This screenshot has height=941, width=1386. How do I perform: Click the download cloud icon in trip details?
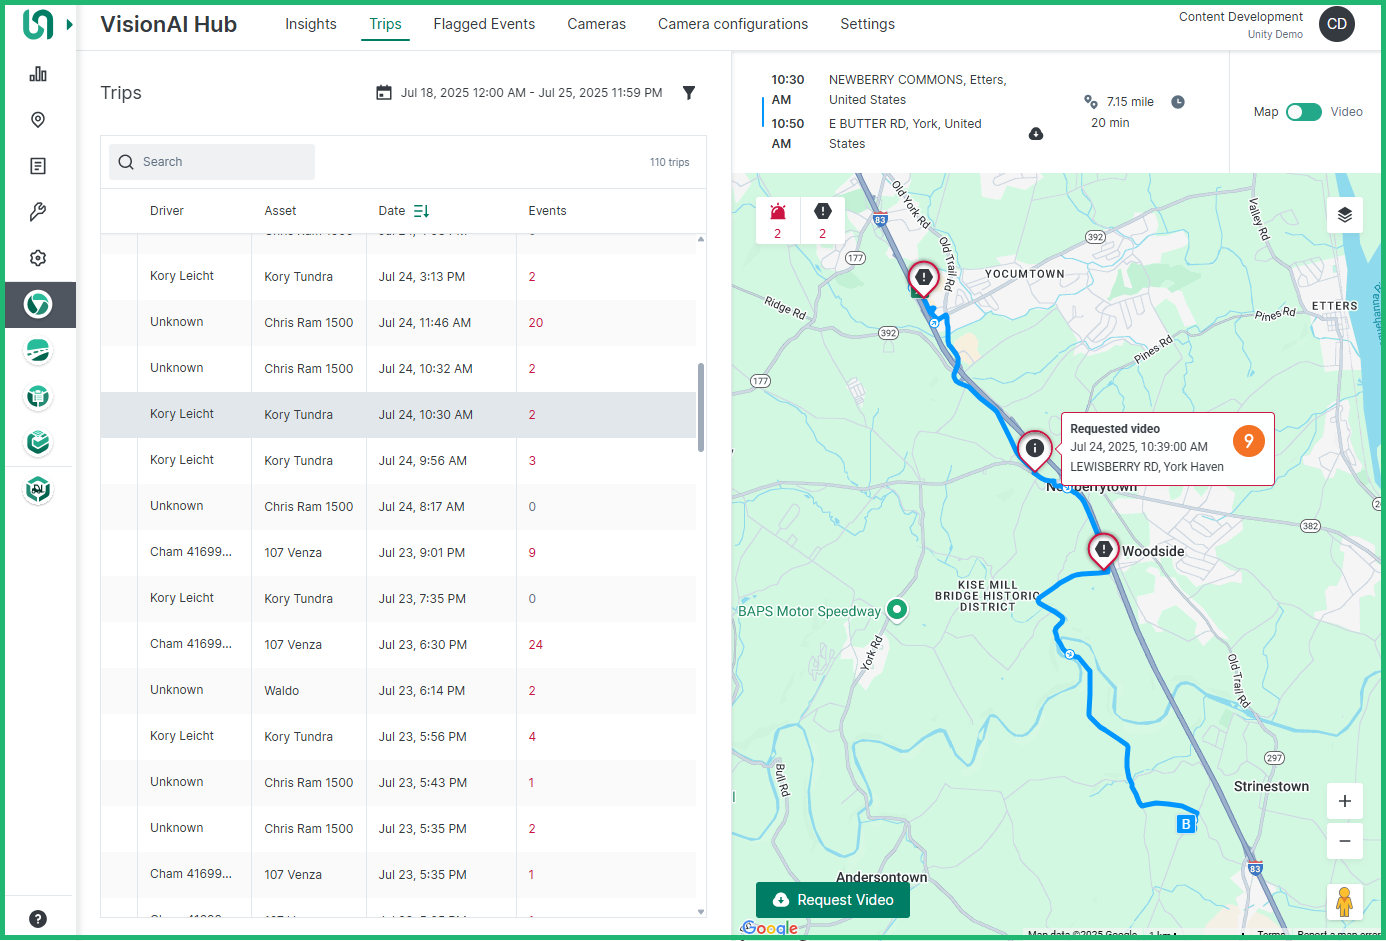click(1036, 134)
